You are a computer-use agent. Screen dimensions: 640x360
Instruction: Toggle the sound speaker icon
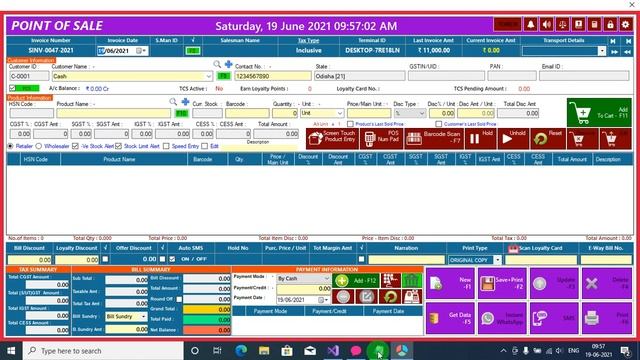[x=547, y=25]
